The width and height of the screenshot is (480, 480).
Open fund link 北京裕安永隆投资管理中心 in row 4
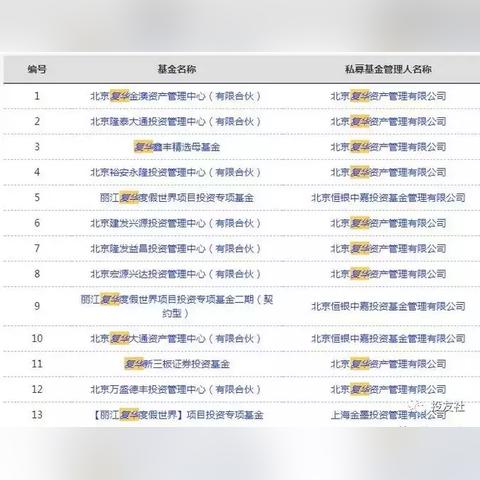176,172
